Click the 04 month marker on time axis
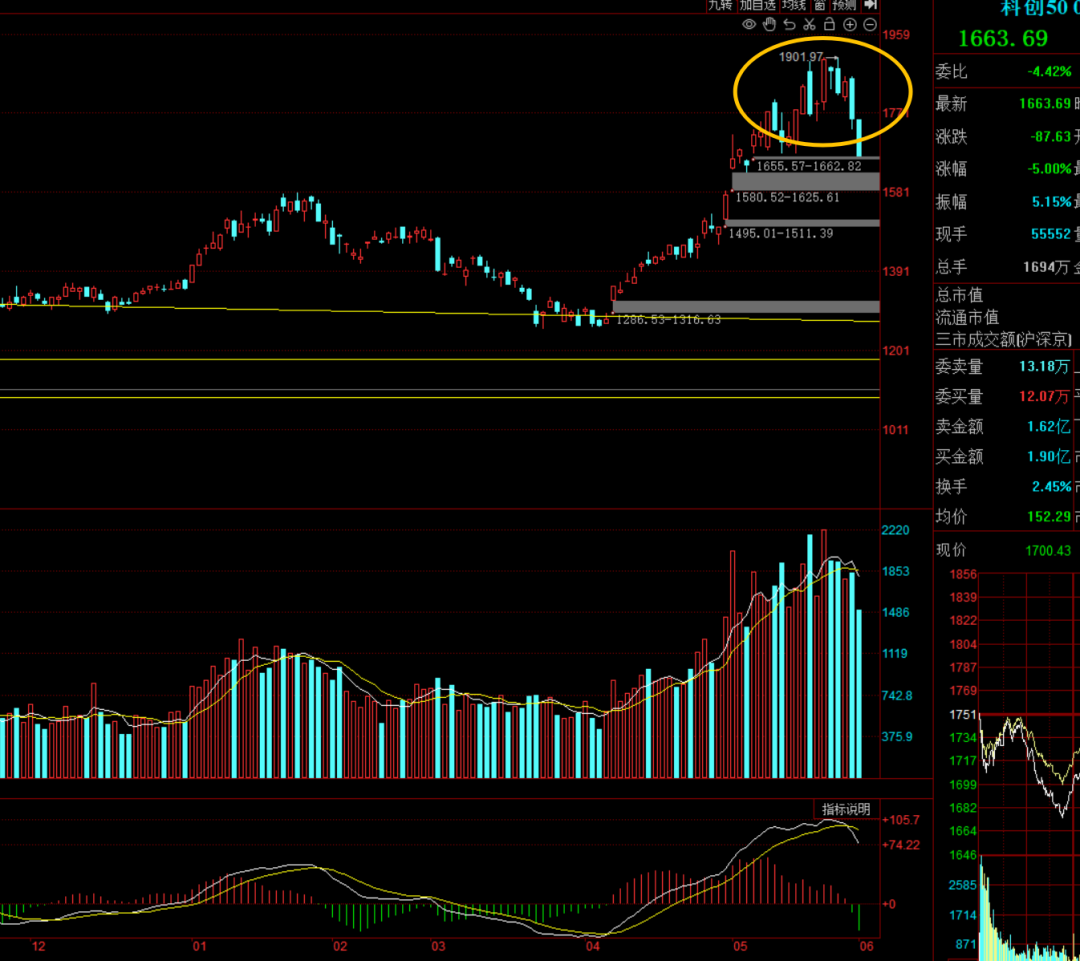The width and height of the screenshot is (1080, 961). point(593,946)
